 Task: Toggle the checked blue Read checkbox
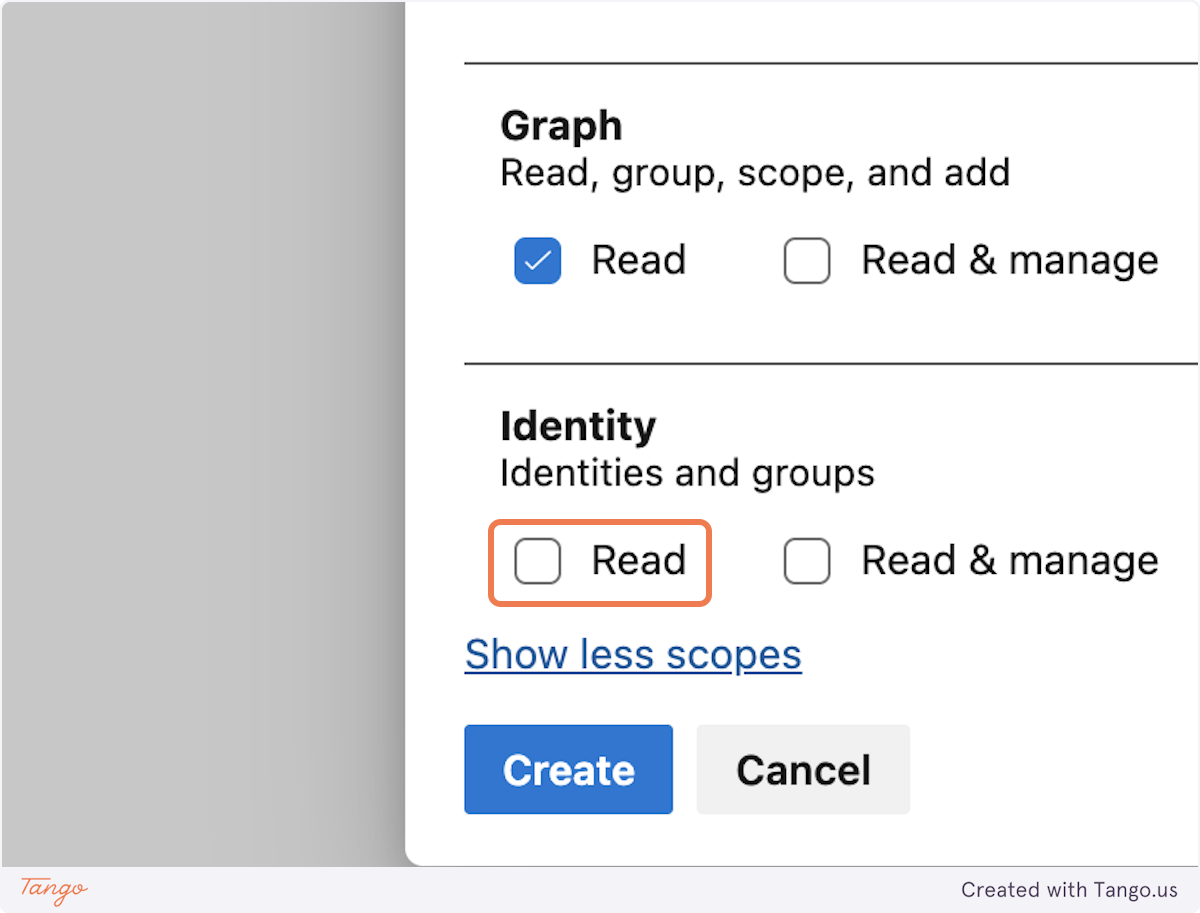coord(537,260)
